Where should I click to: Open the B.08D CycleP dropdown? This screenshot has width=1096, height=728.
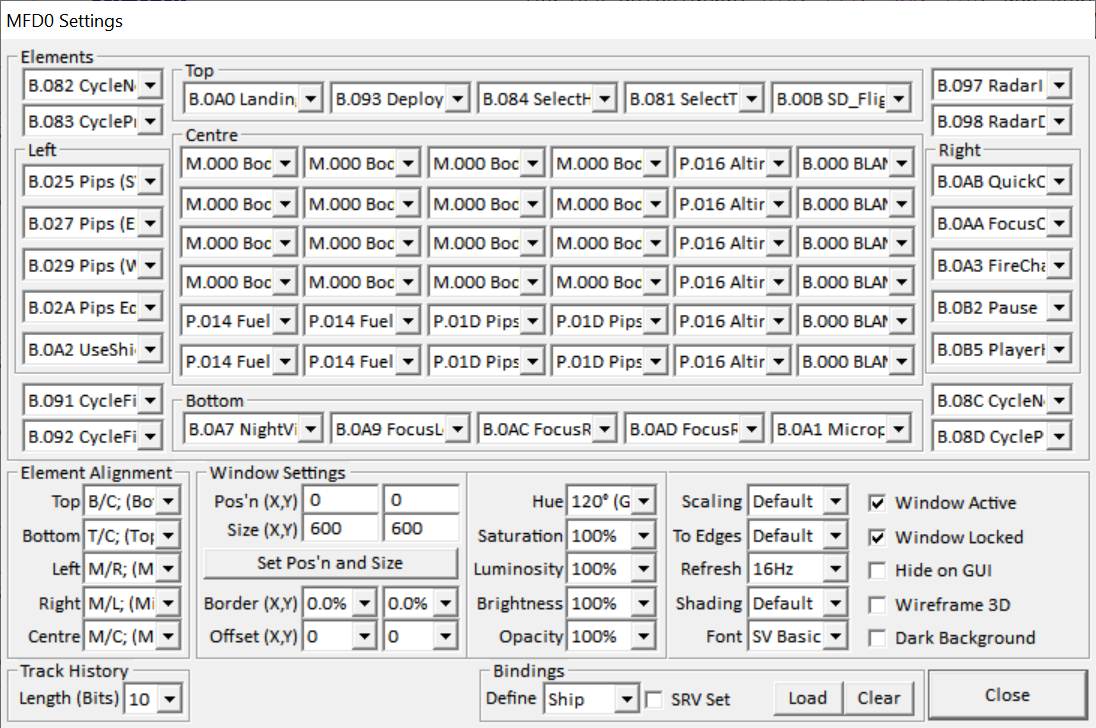click(x=1002, y=437)
